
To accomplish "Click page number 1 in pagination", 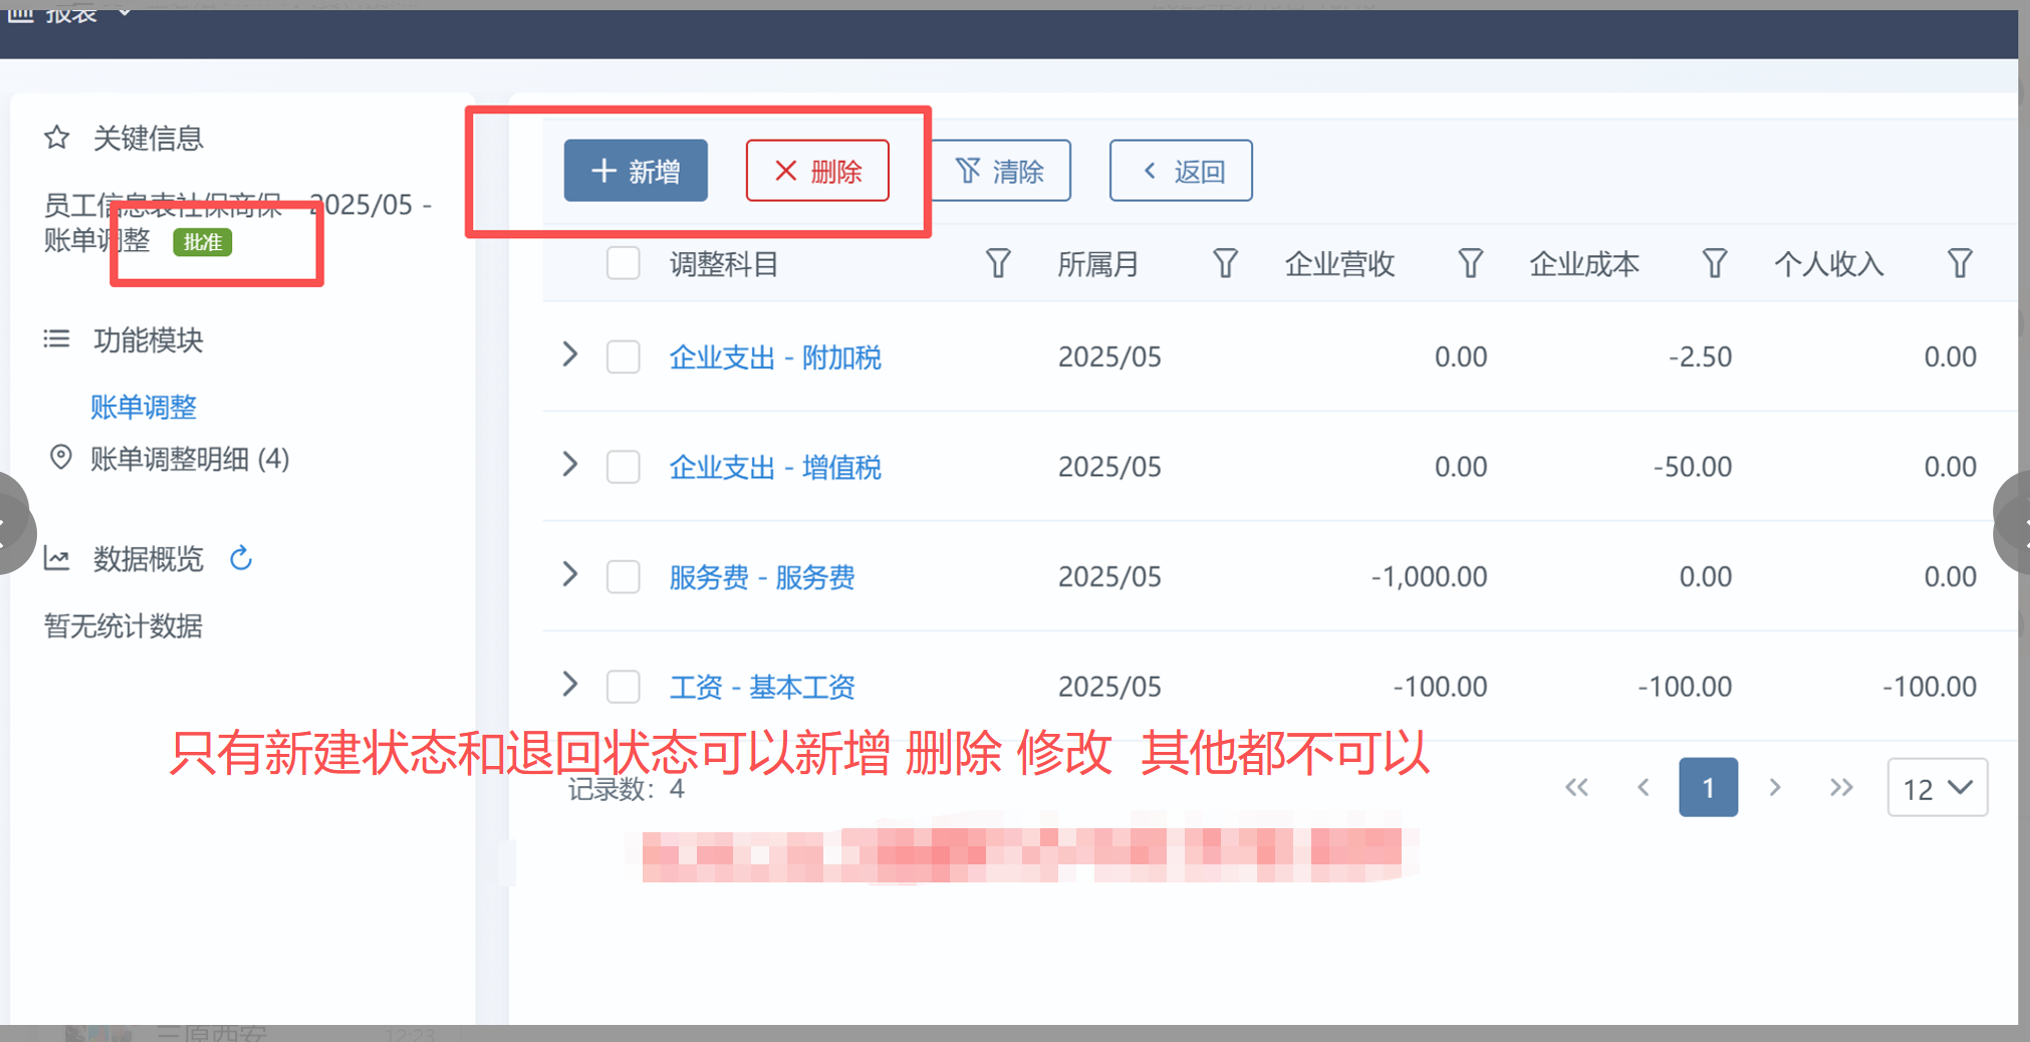I will pyautogui.click(x=1707, y=788).
